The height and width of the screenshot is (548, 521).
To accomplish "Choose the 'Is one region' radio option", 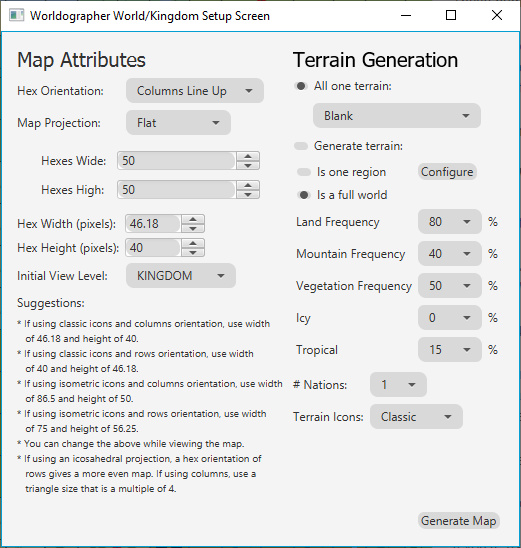I will [304, 172].
